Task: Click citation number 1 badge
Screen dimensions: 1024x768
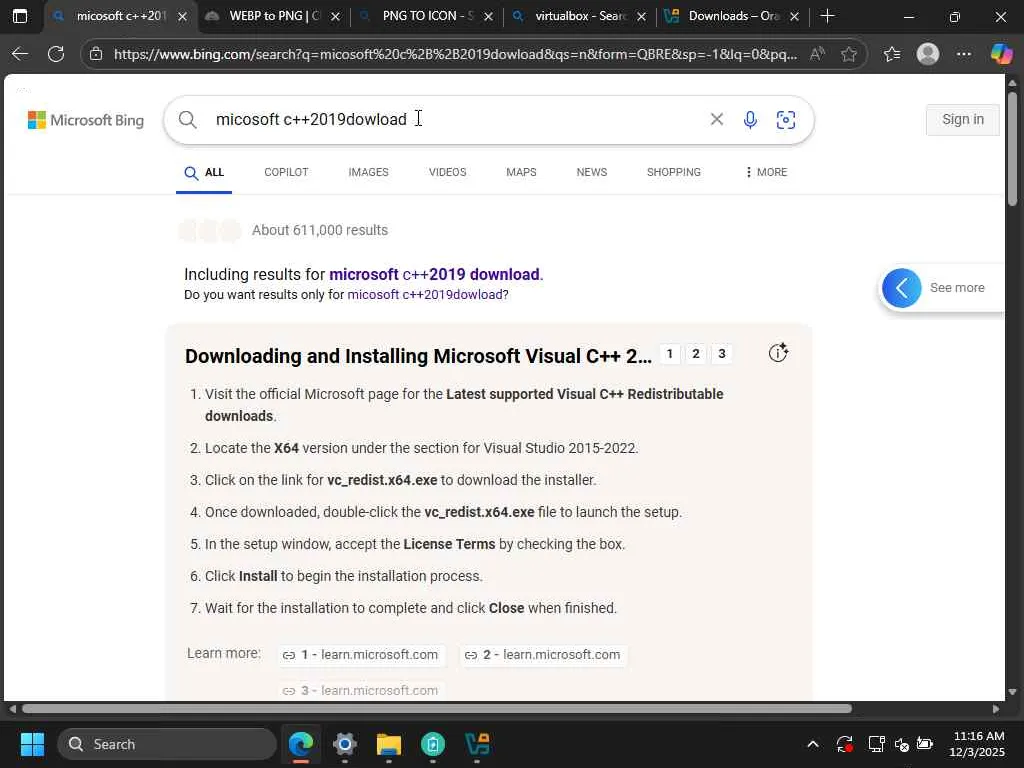Action: point(669,354)
